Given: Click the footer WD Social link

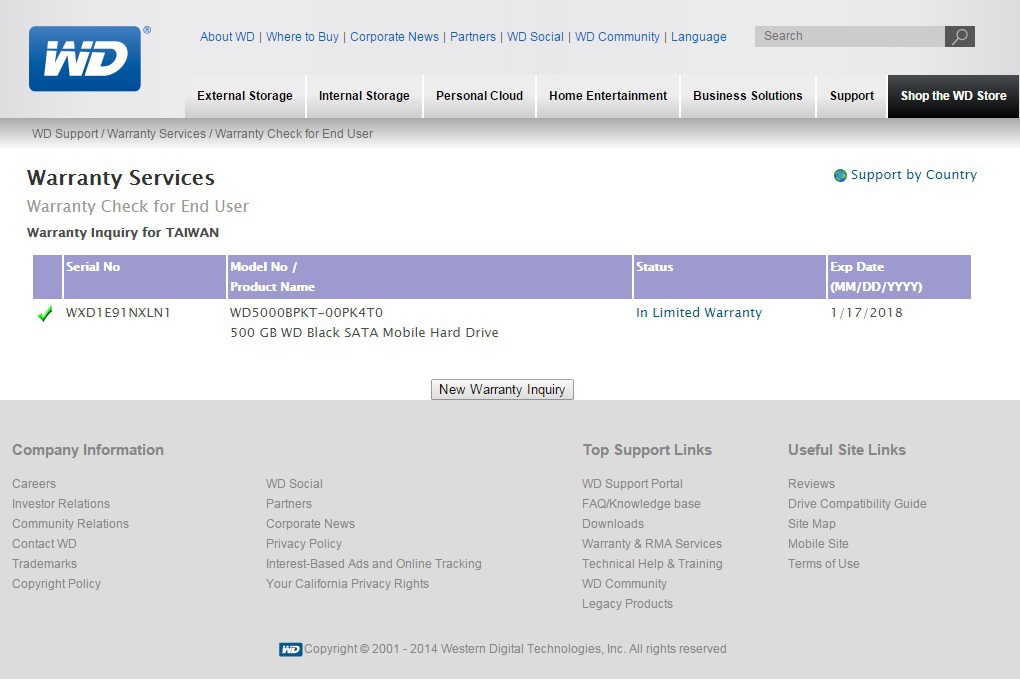Looking at the screenshot, I should pyautogui.click(x=294, y=484).
